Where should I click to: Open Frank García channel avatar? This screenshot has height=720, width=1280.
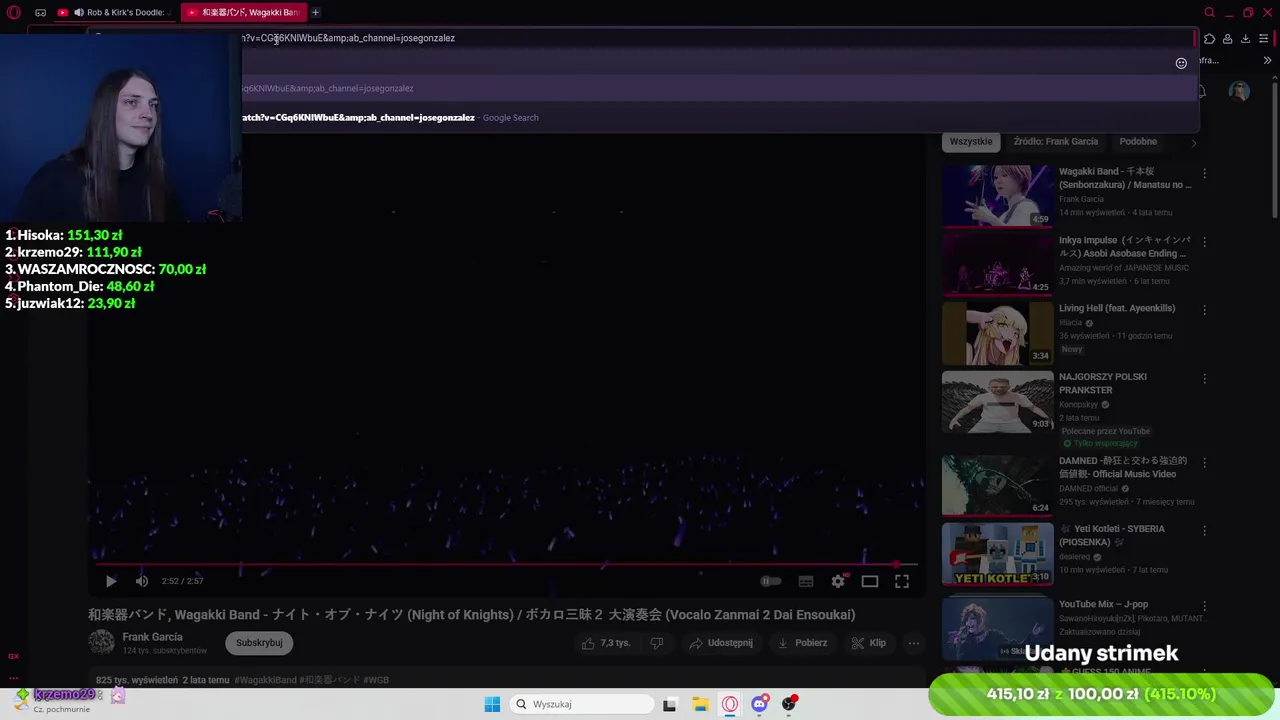coord(101,642)
